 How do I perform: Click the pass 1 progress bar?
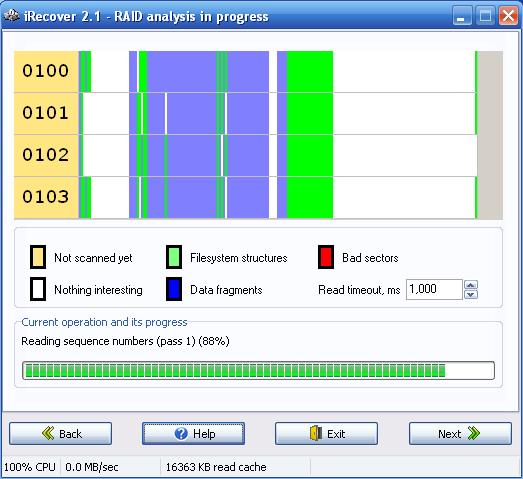[x=258, y=371]
